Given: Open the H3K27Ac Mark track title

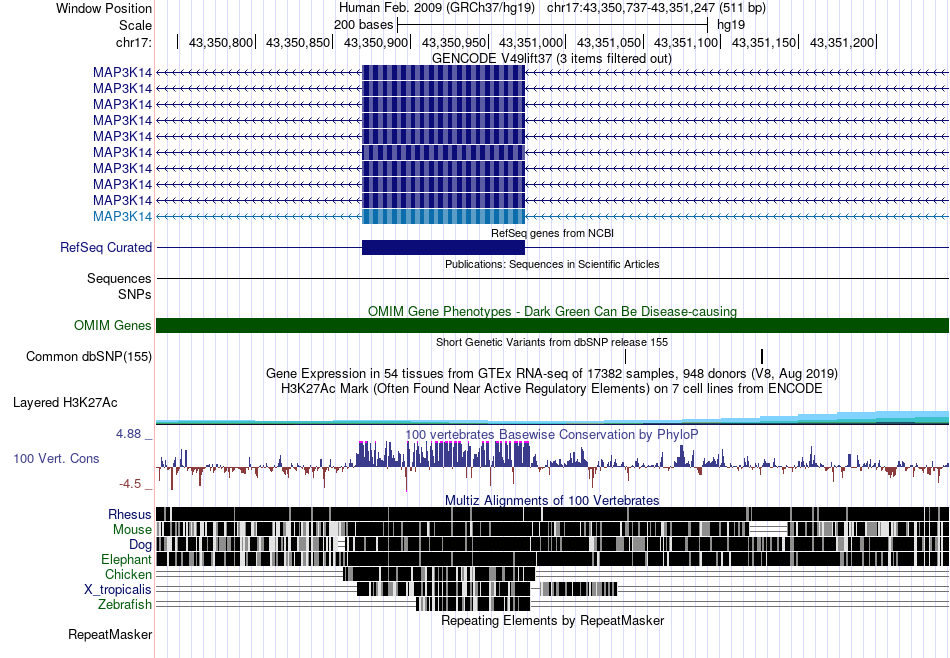Looking at the screenshot, I should click(x=552, y=388).
